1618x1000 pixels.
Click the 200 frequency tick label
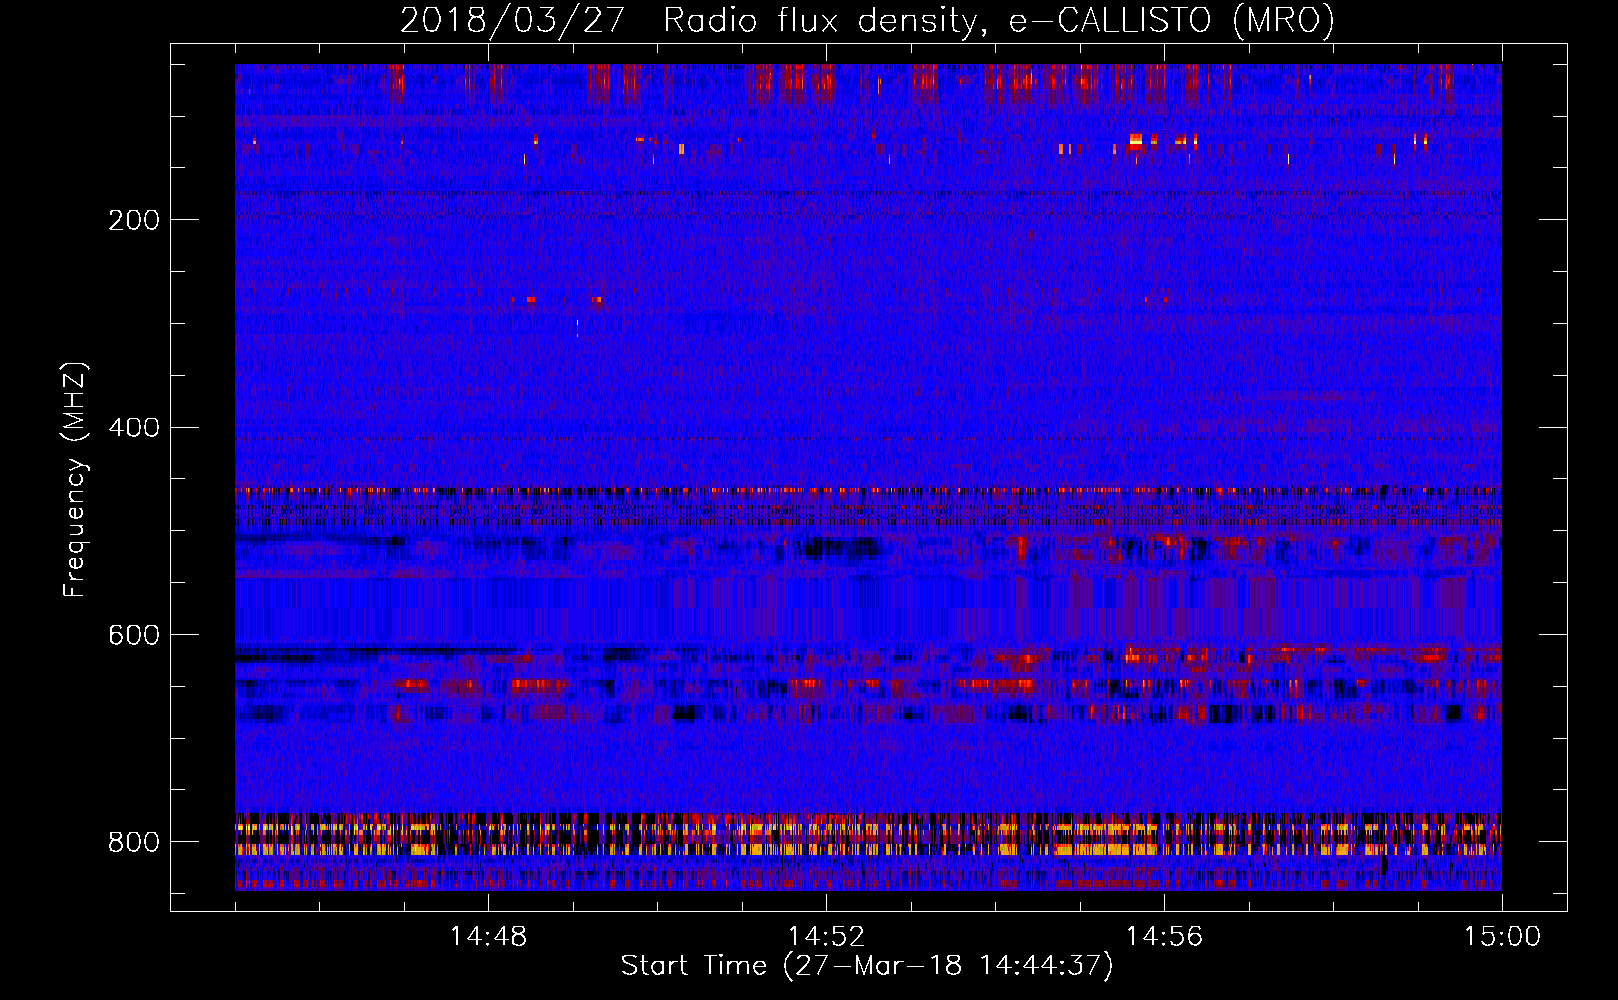pos(134,220)
